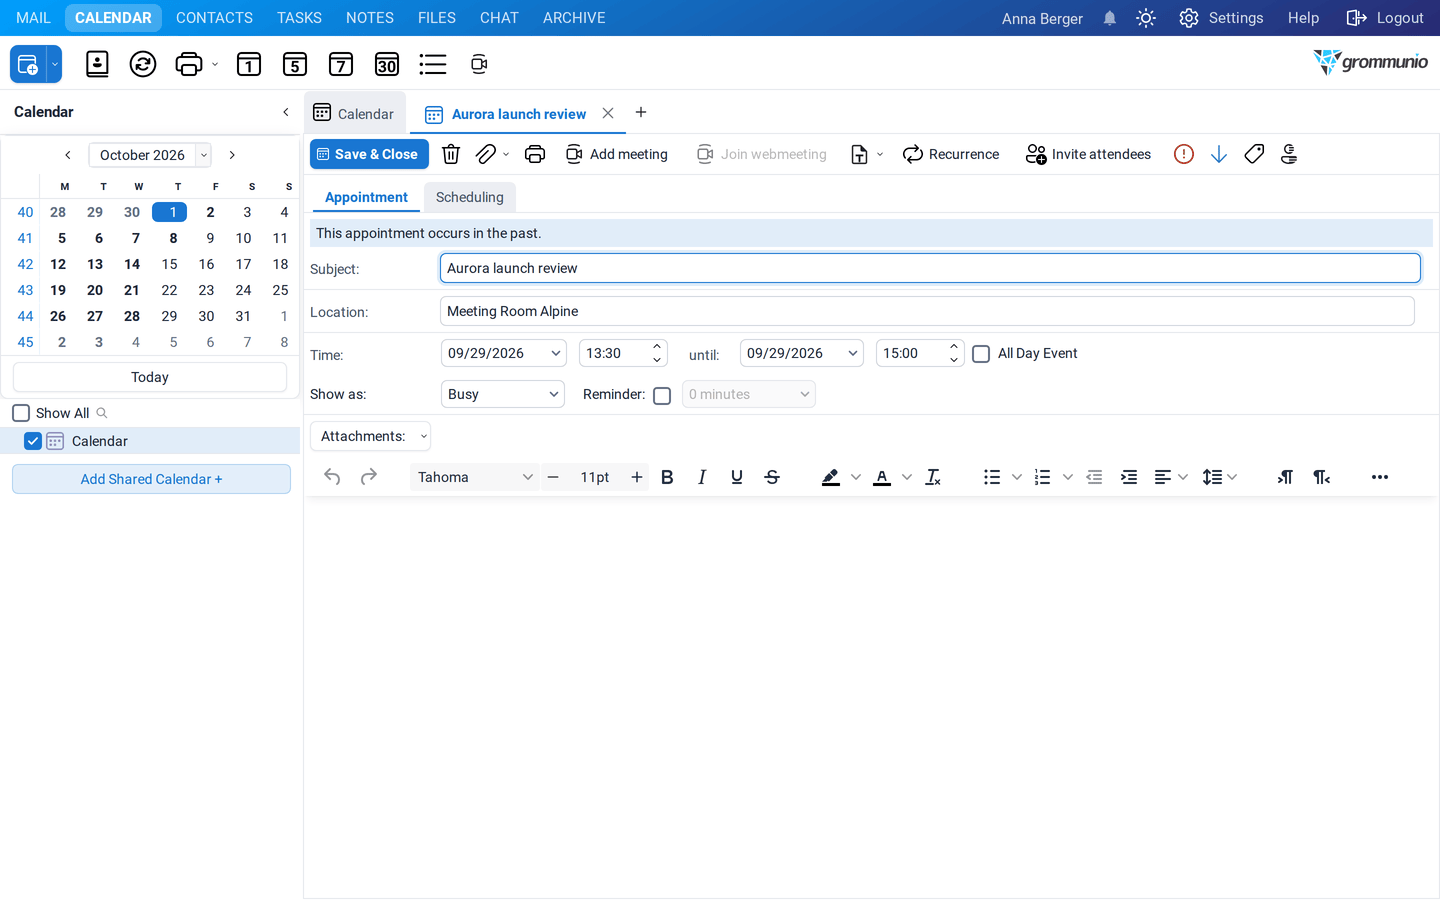1440x900 pixels.
Task: Switch to the Scheduling tab
Action: pos(470,197)
